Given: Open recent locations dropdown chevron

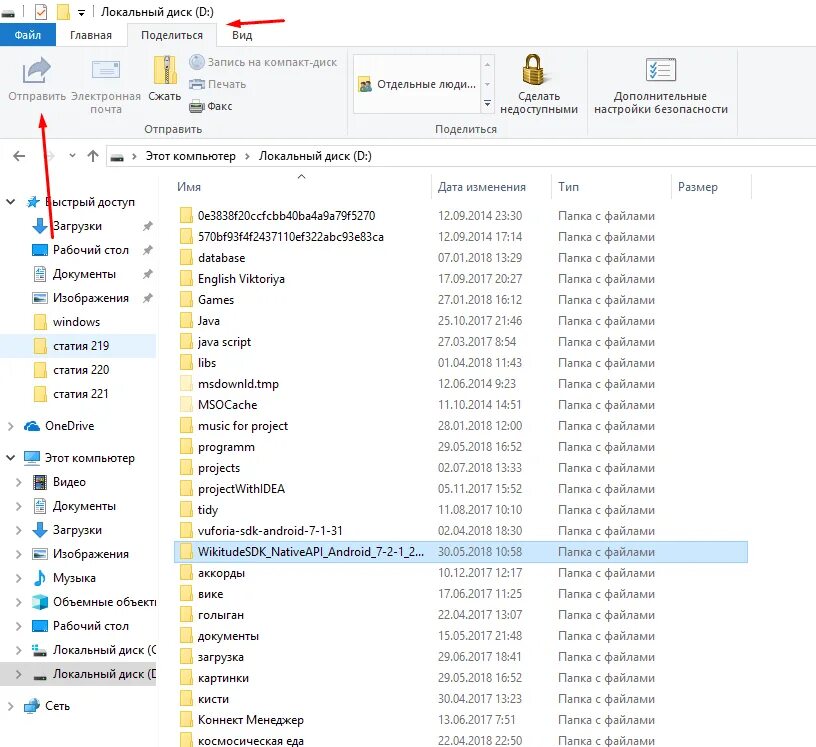Looking at the screenshot, I should [72, 156].
